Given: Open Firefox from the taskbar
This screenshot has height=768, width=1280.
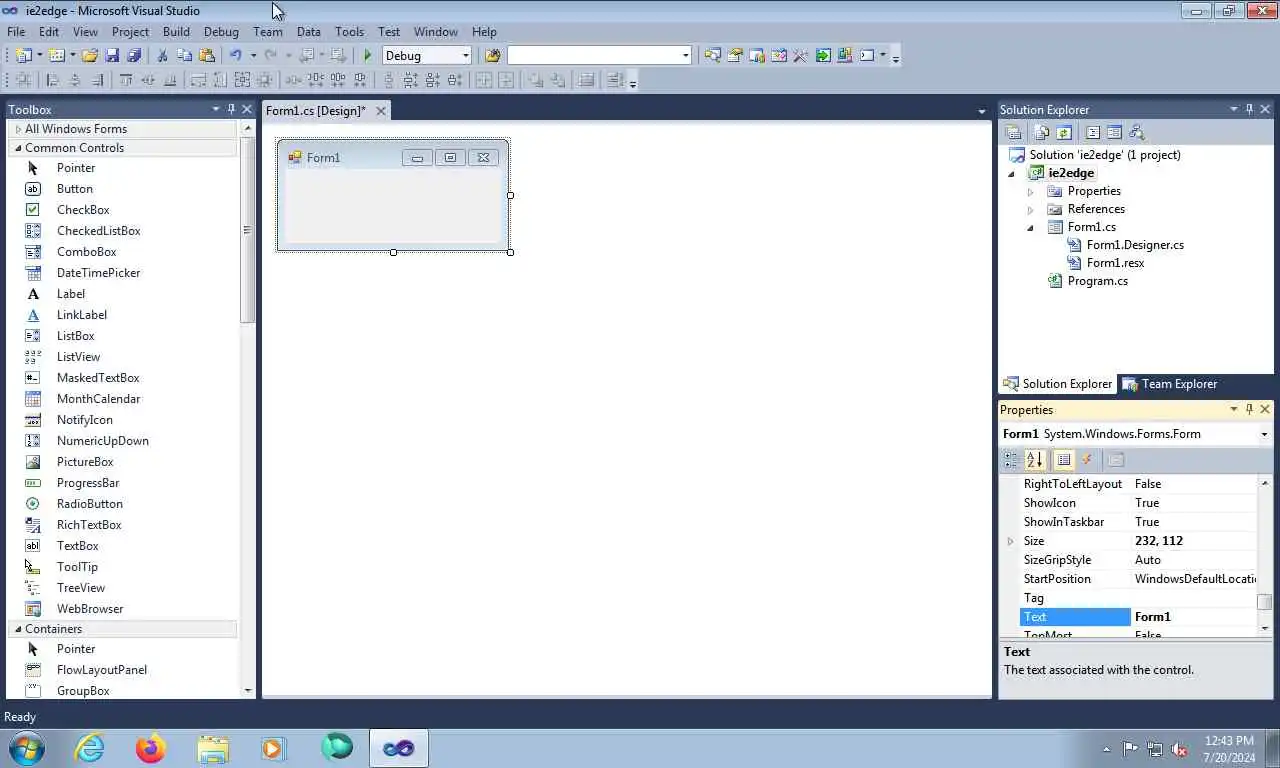Looking at the screenshot, I should [x=151, y=747].
